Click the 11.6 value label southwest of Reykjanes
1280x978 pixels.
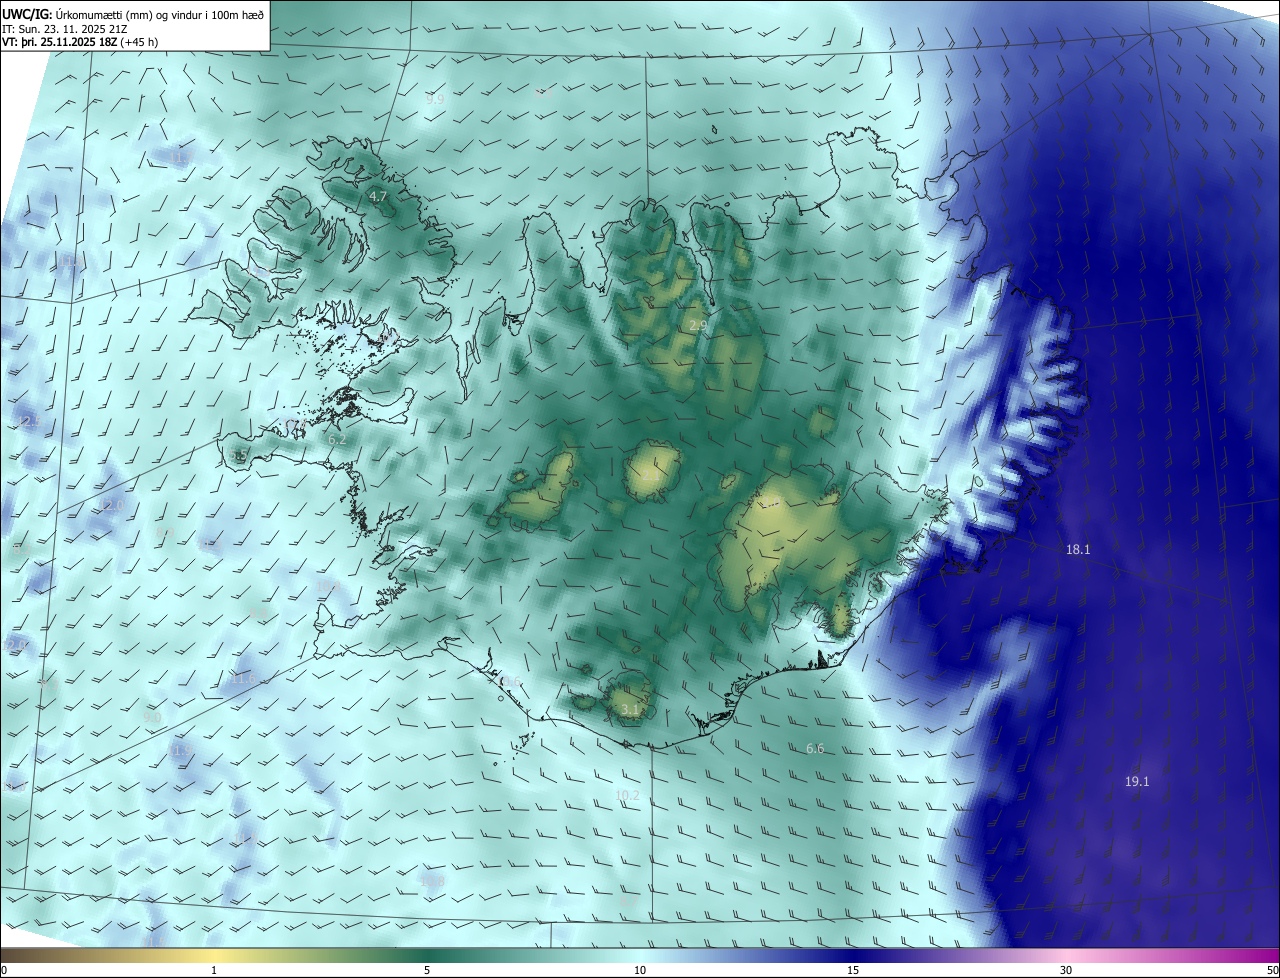click(x=243, y=678)
